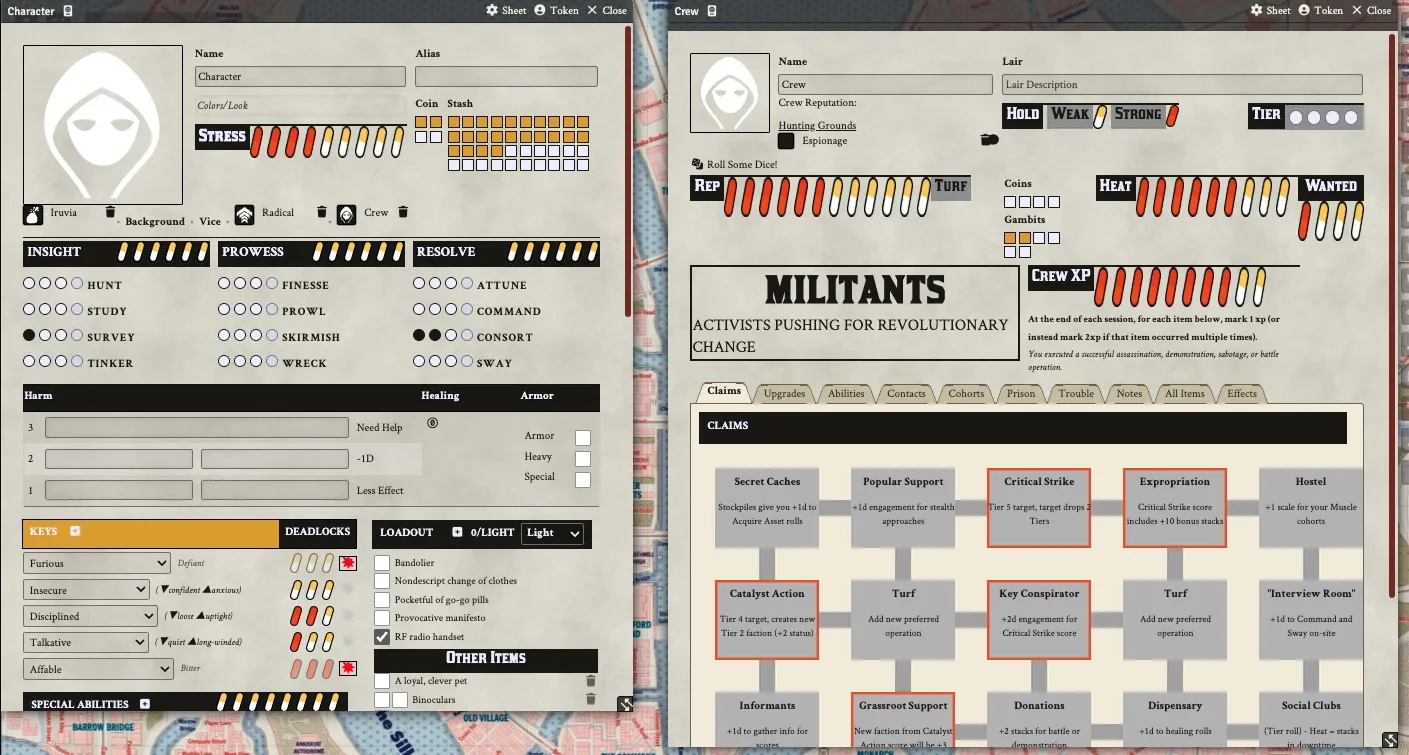Check the Bandolier loadout checkbox
This screenshot has width=1409, height=755.
(382, 563)
